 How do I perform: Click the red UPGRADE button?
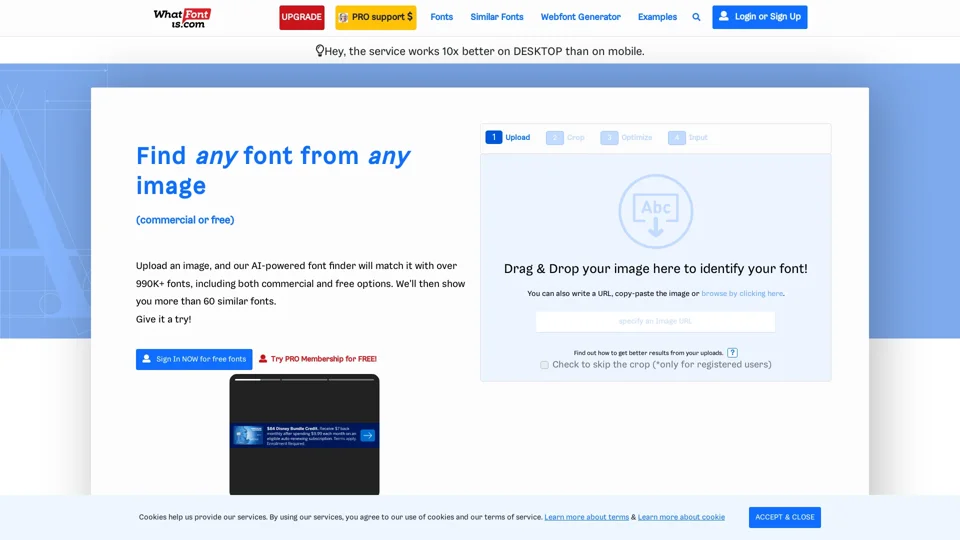tap(302, 17)
